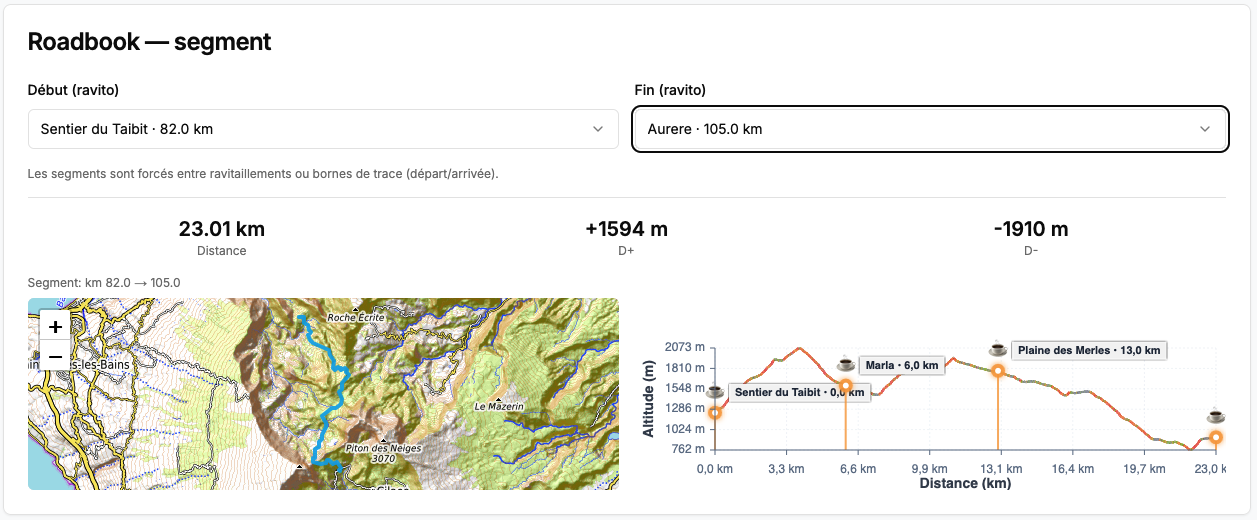Select the Marla orange marker on elevation profile
Viewport: 1257px width, 520px height.
tap(845, 386)
